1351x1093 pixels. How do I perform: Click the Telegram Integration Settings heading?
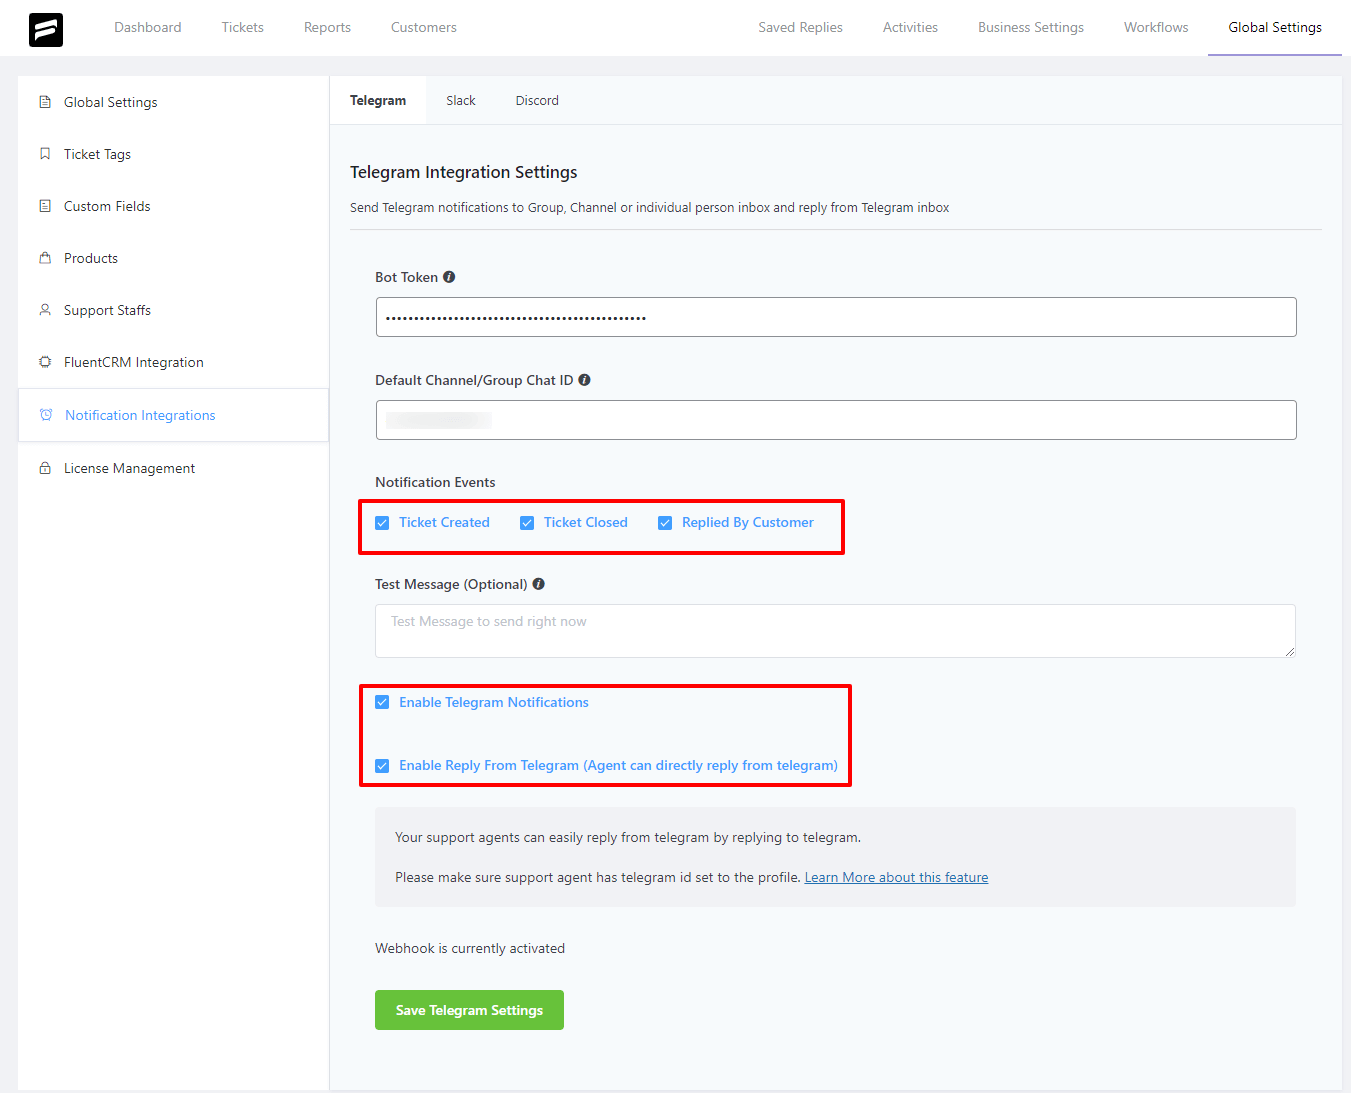464,172
